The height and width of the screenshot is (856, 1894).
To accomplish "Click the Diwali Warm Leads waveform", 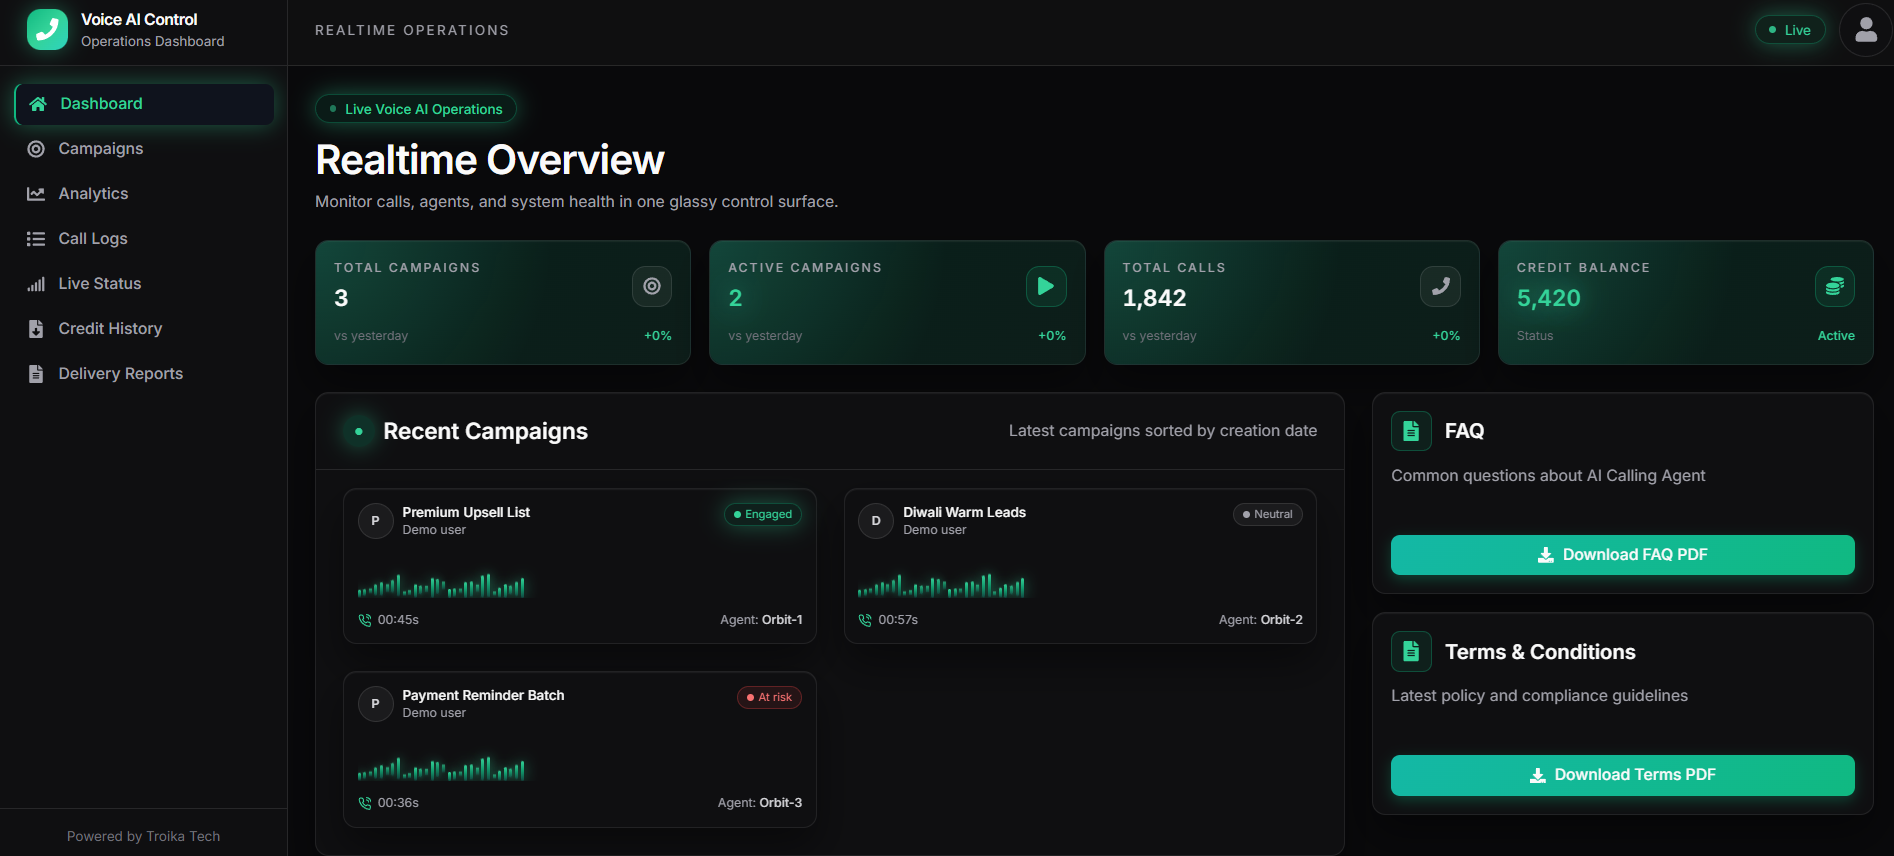I will [x=941, y=586].
